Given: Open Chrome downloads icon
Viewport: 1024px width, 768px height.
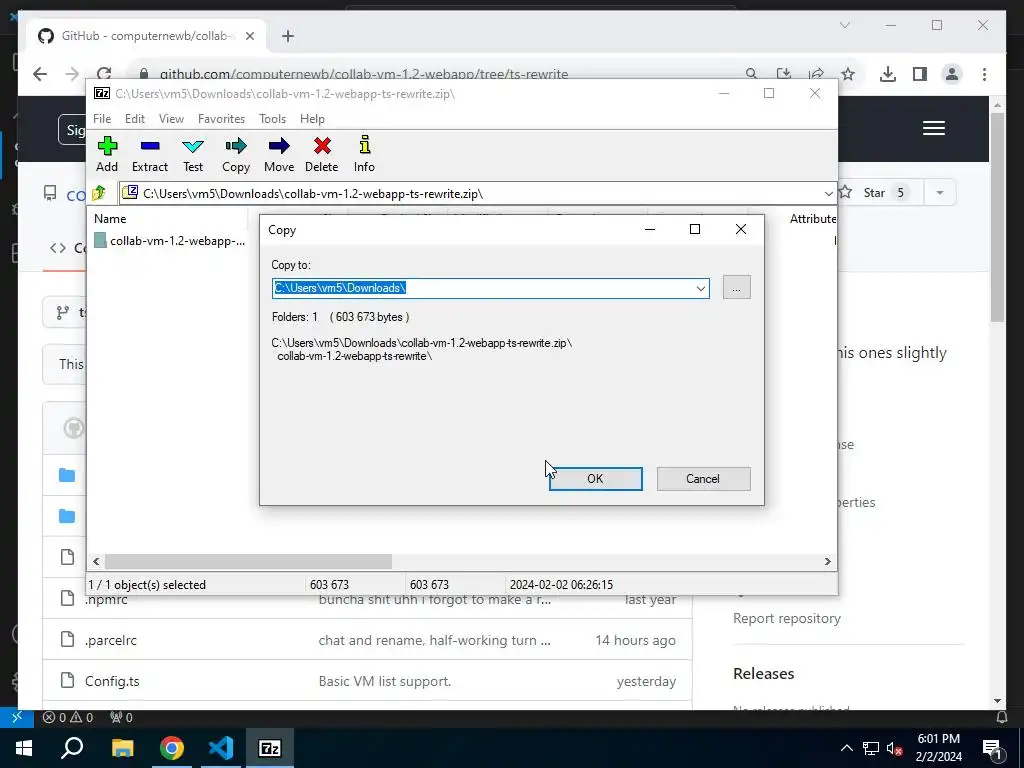Looking at the screenshot, I should 888,74.
